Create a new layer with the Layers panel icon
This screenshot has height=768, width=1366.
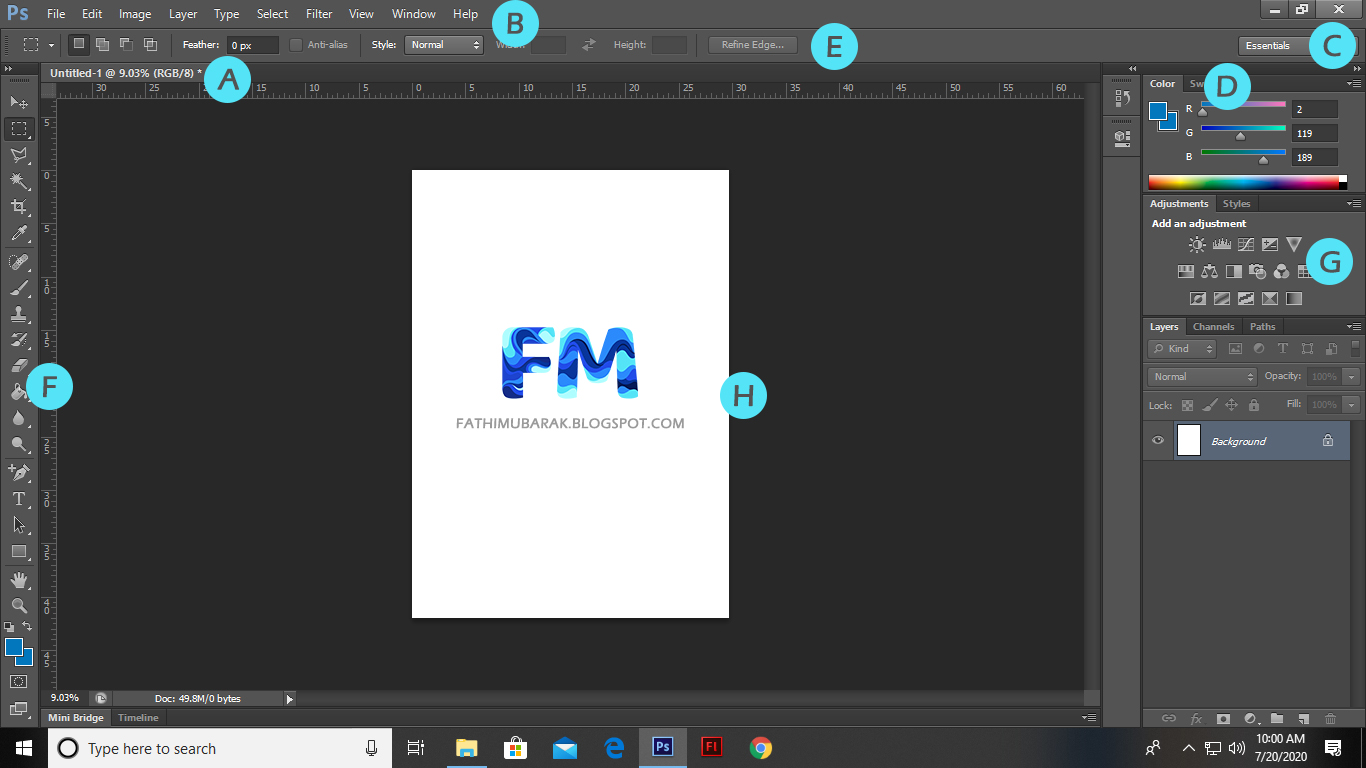1303,717
